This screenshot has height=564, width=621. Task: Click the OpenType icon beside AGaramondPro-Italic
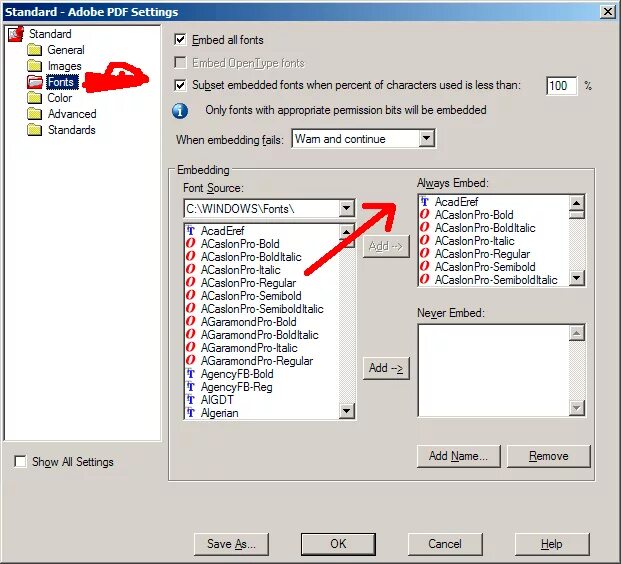190,347
